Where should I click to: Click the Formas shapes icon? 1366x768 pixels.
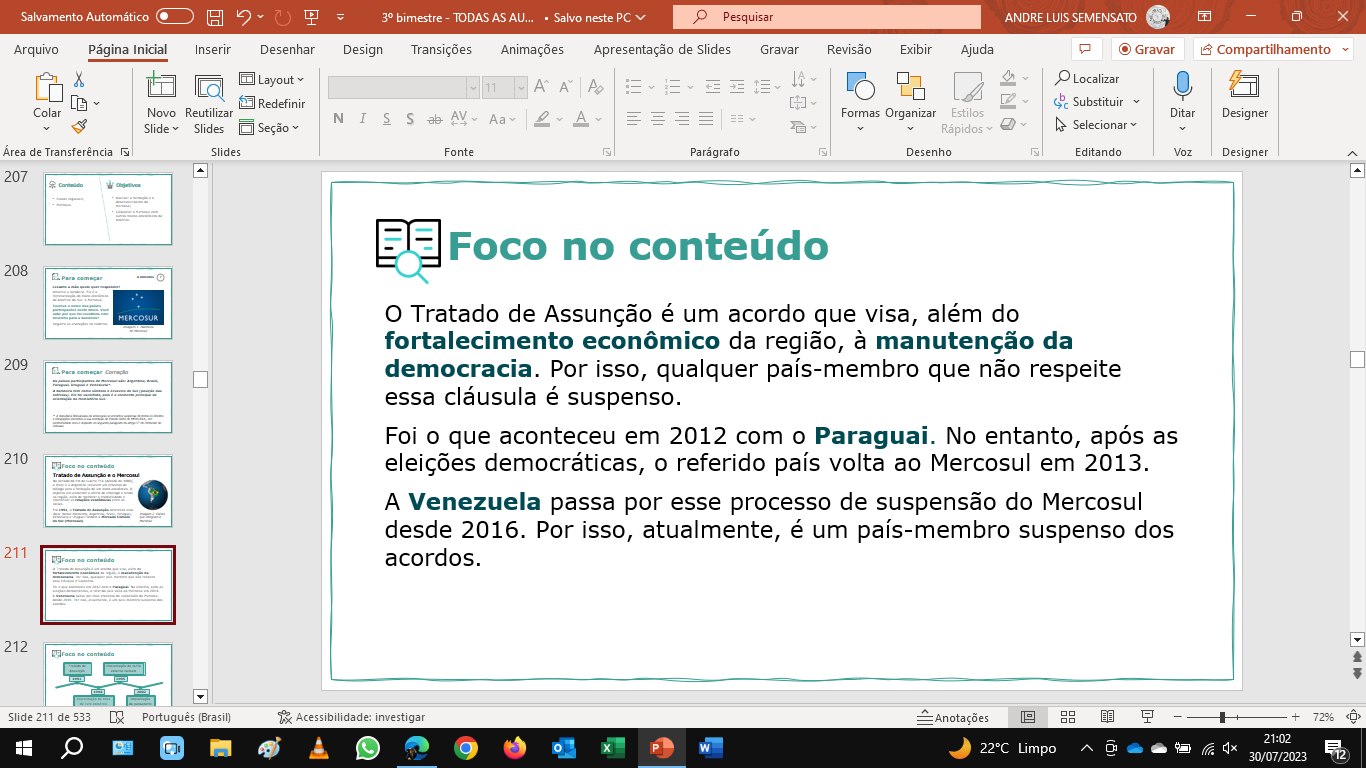tap(860, 87)
